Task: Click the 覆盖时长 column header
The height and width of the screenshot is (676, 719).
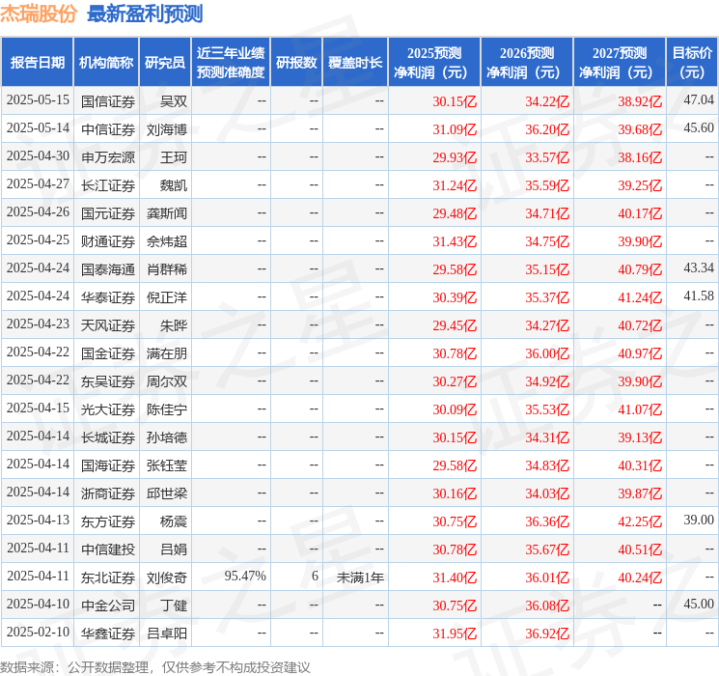Action: click(355, 62)
